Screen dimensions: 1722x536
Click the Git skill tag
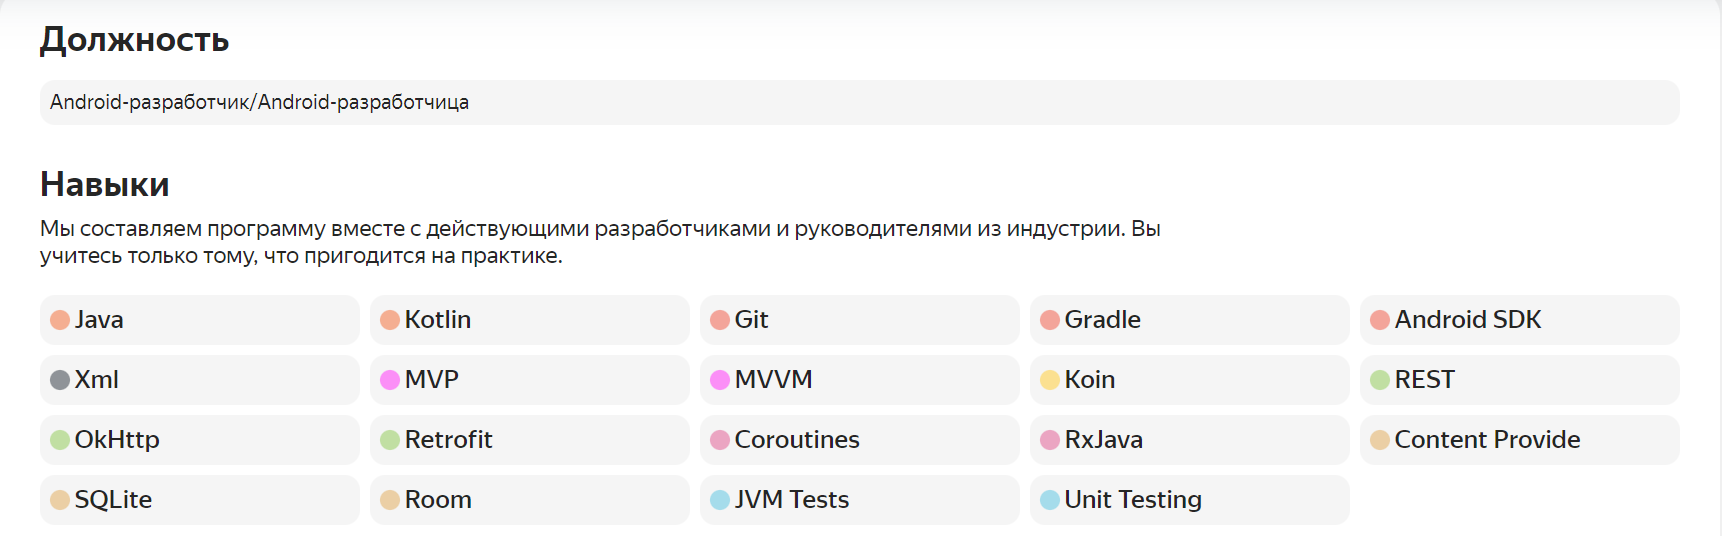click(859, 320)
